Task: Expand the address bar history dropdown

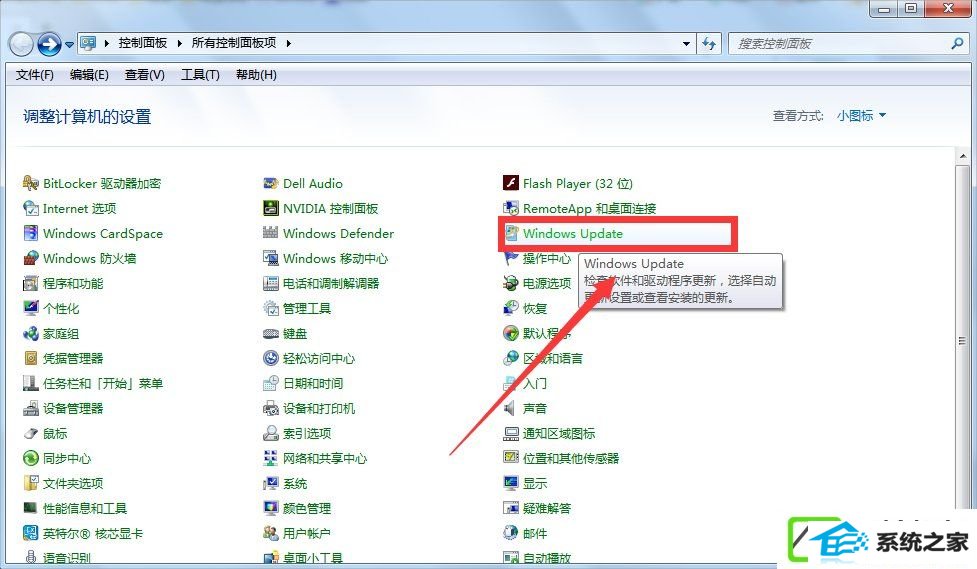Action: [686, 44]
